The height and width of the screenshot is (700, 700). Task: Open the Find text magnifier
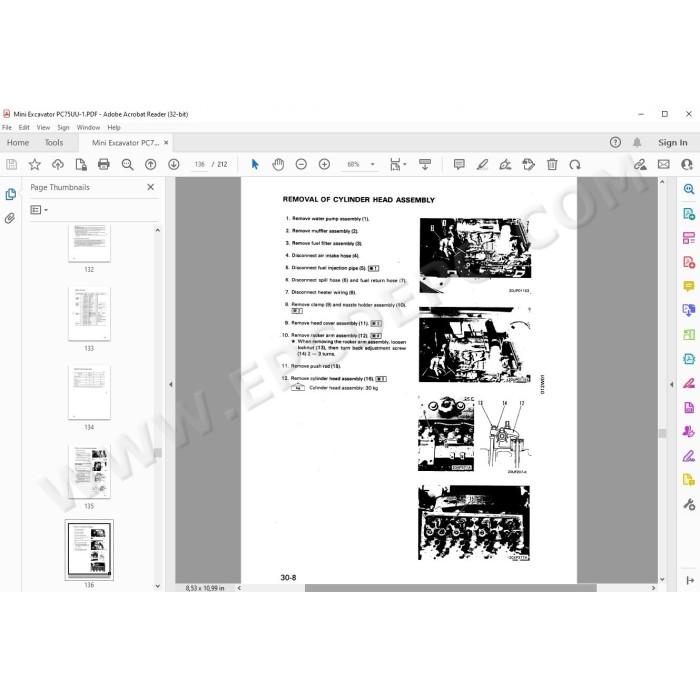coord(127,164)
